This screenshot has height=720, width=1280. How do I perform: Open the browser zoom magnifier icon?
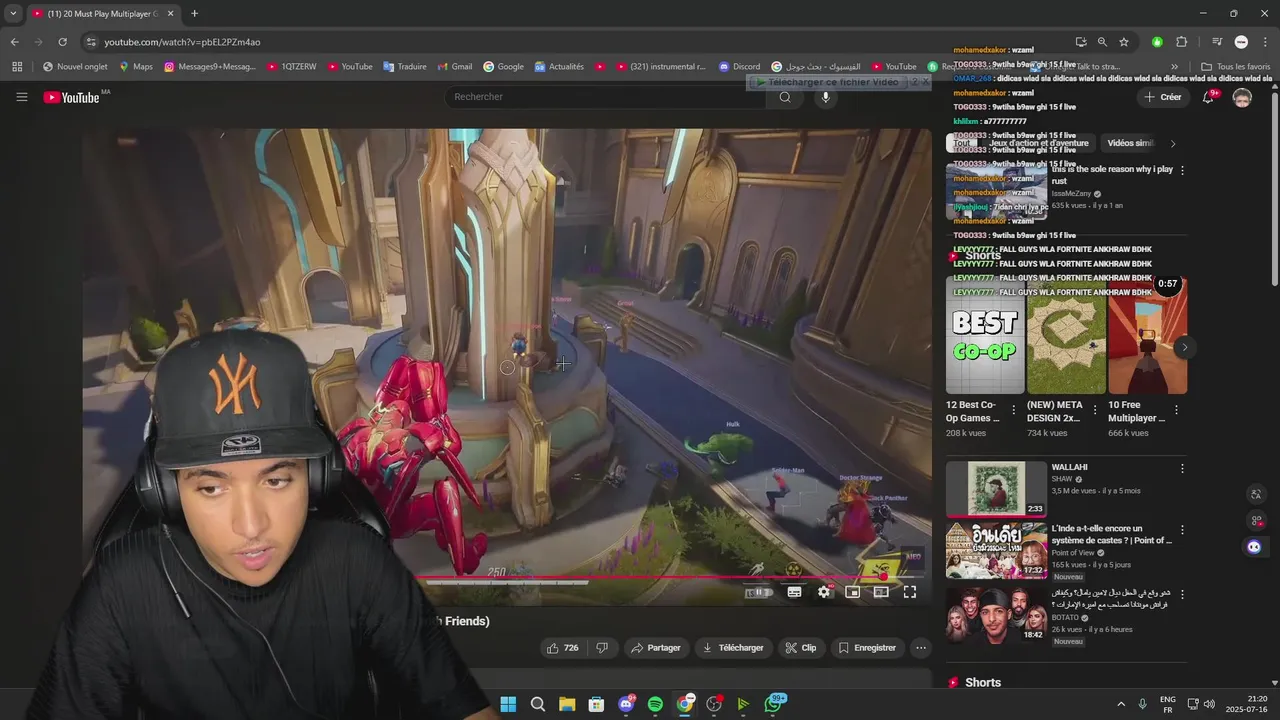pyautogui.click(x=1102, y=42)
